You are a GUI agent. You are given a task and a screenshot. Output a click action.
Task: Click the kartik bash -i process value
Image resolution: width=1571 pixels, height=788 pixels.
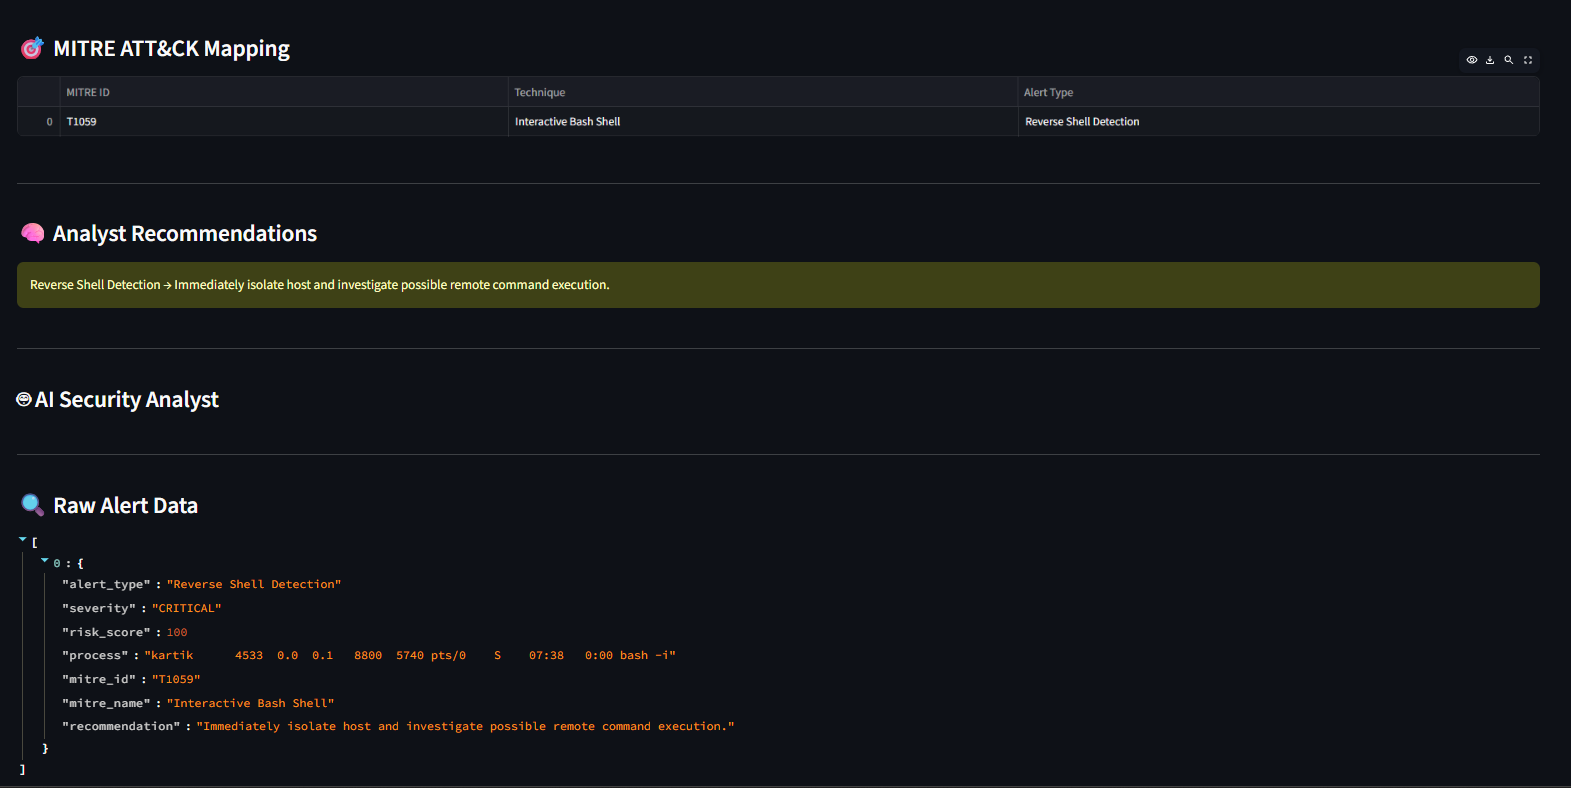coord(410,655)
